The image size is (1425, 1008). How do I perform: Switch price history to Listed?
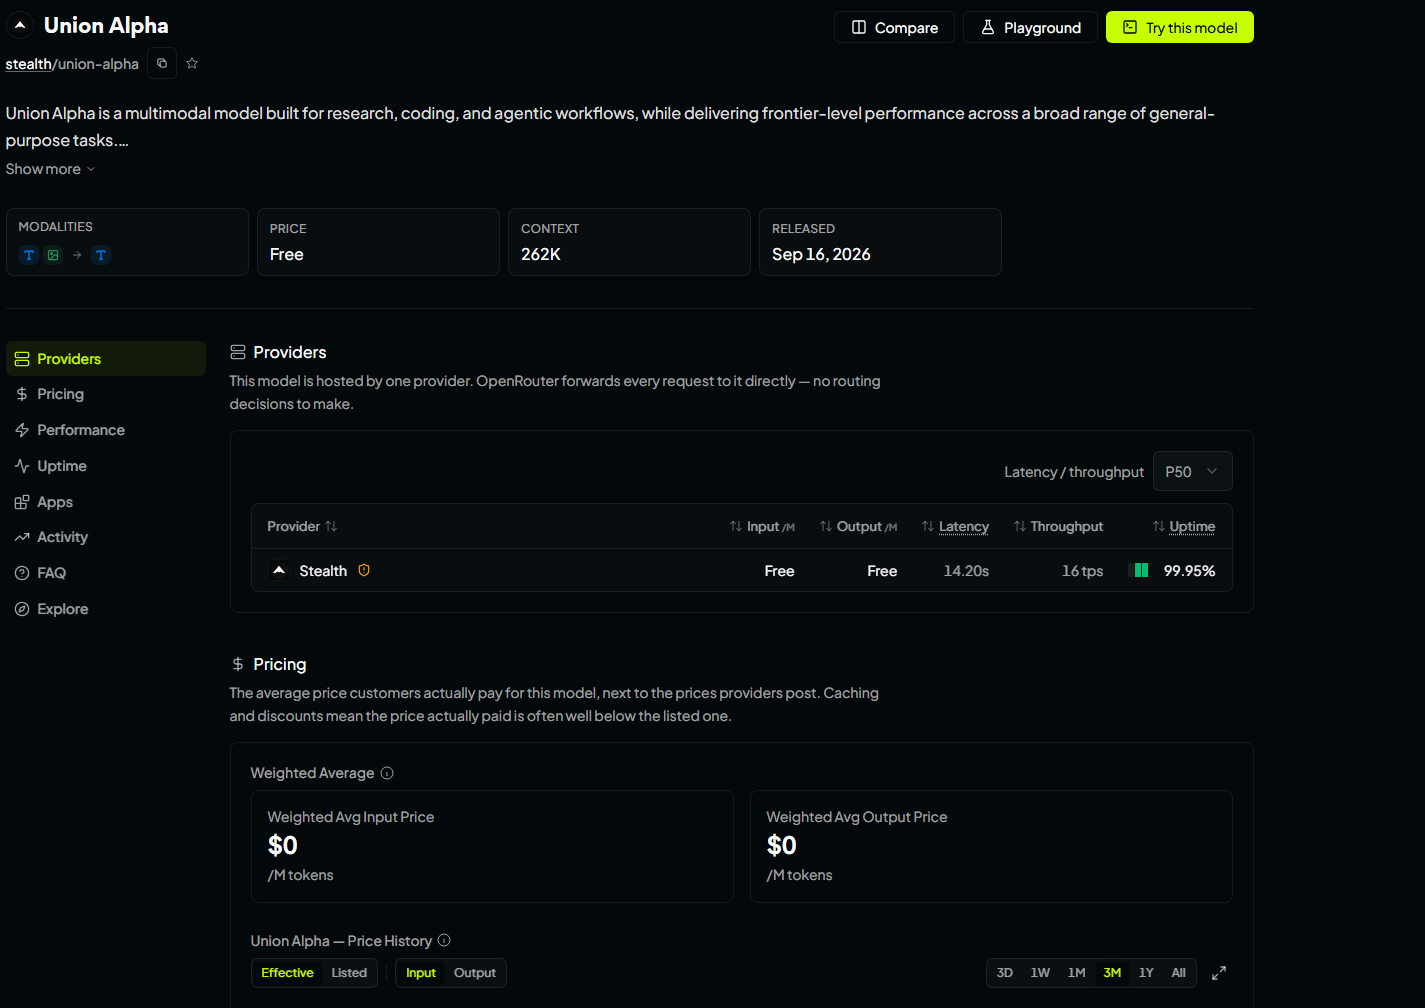[349, 973]
